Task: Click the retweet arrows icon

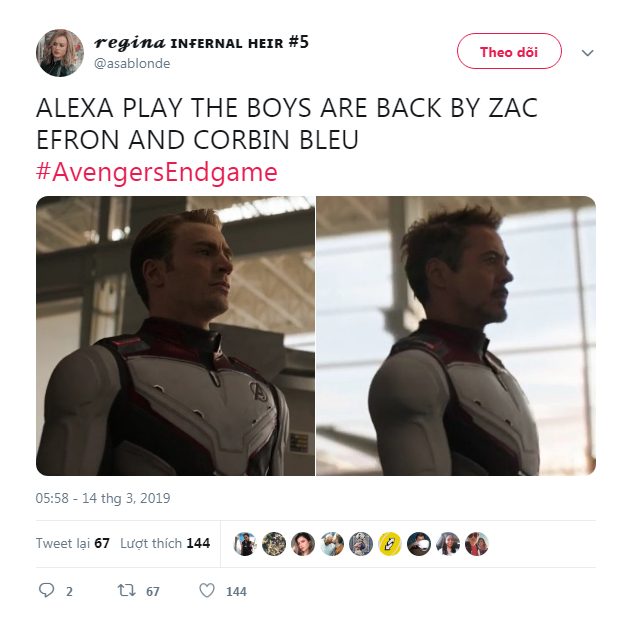Action: point(126,591)
